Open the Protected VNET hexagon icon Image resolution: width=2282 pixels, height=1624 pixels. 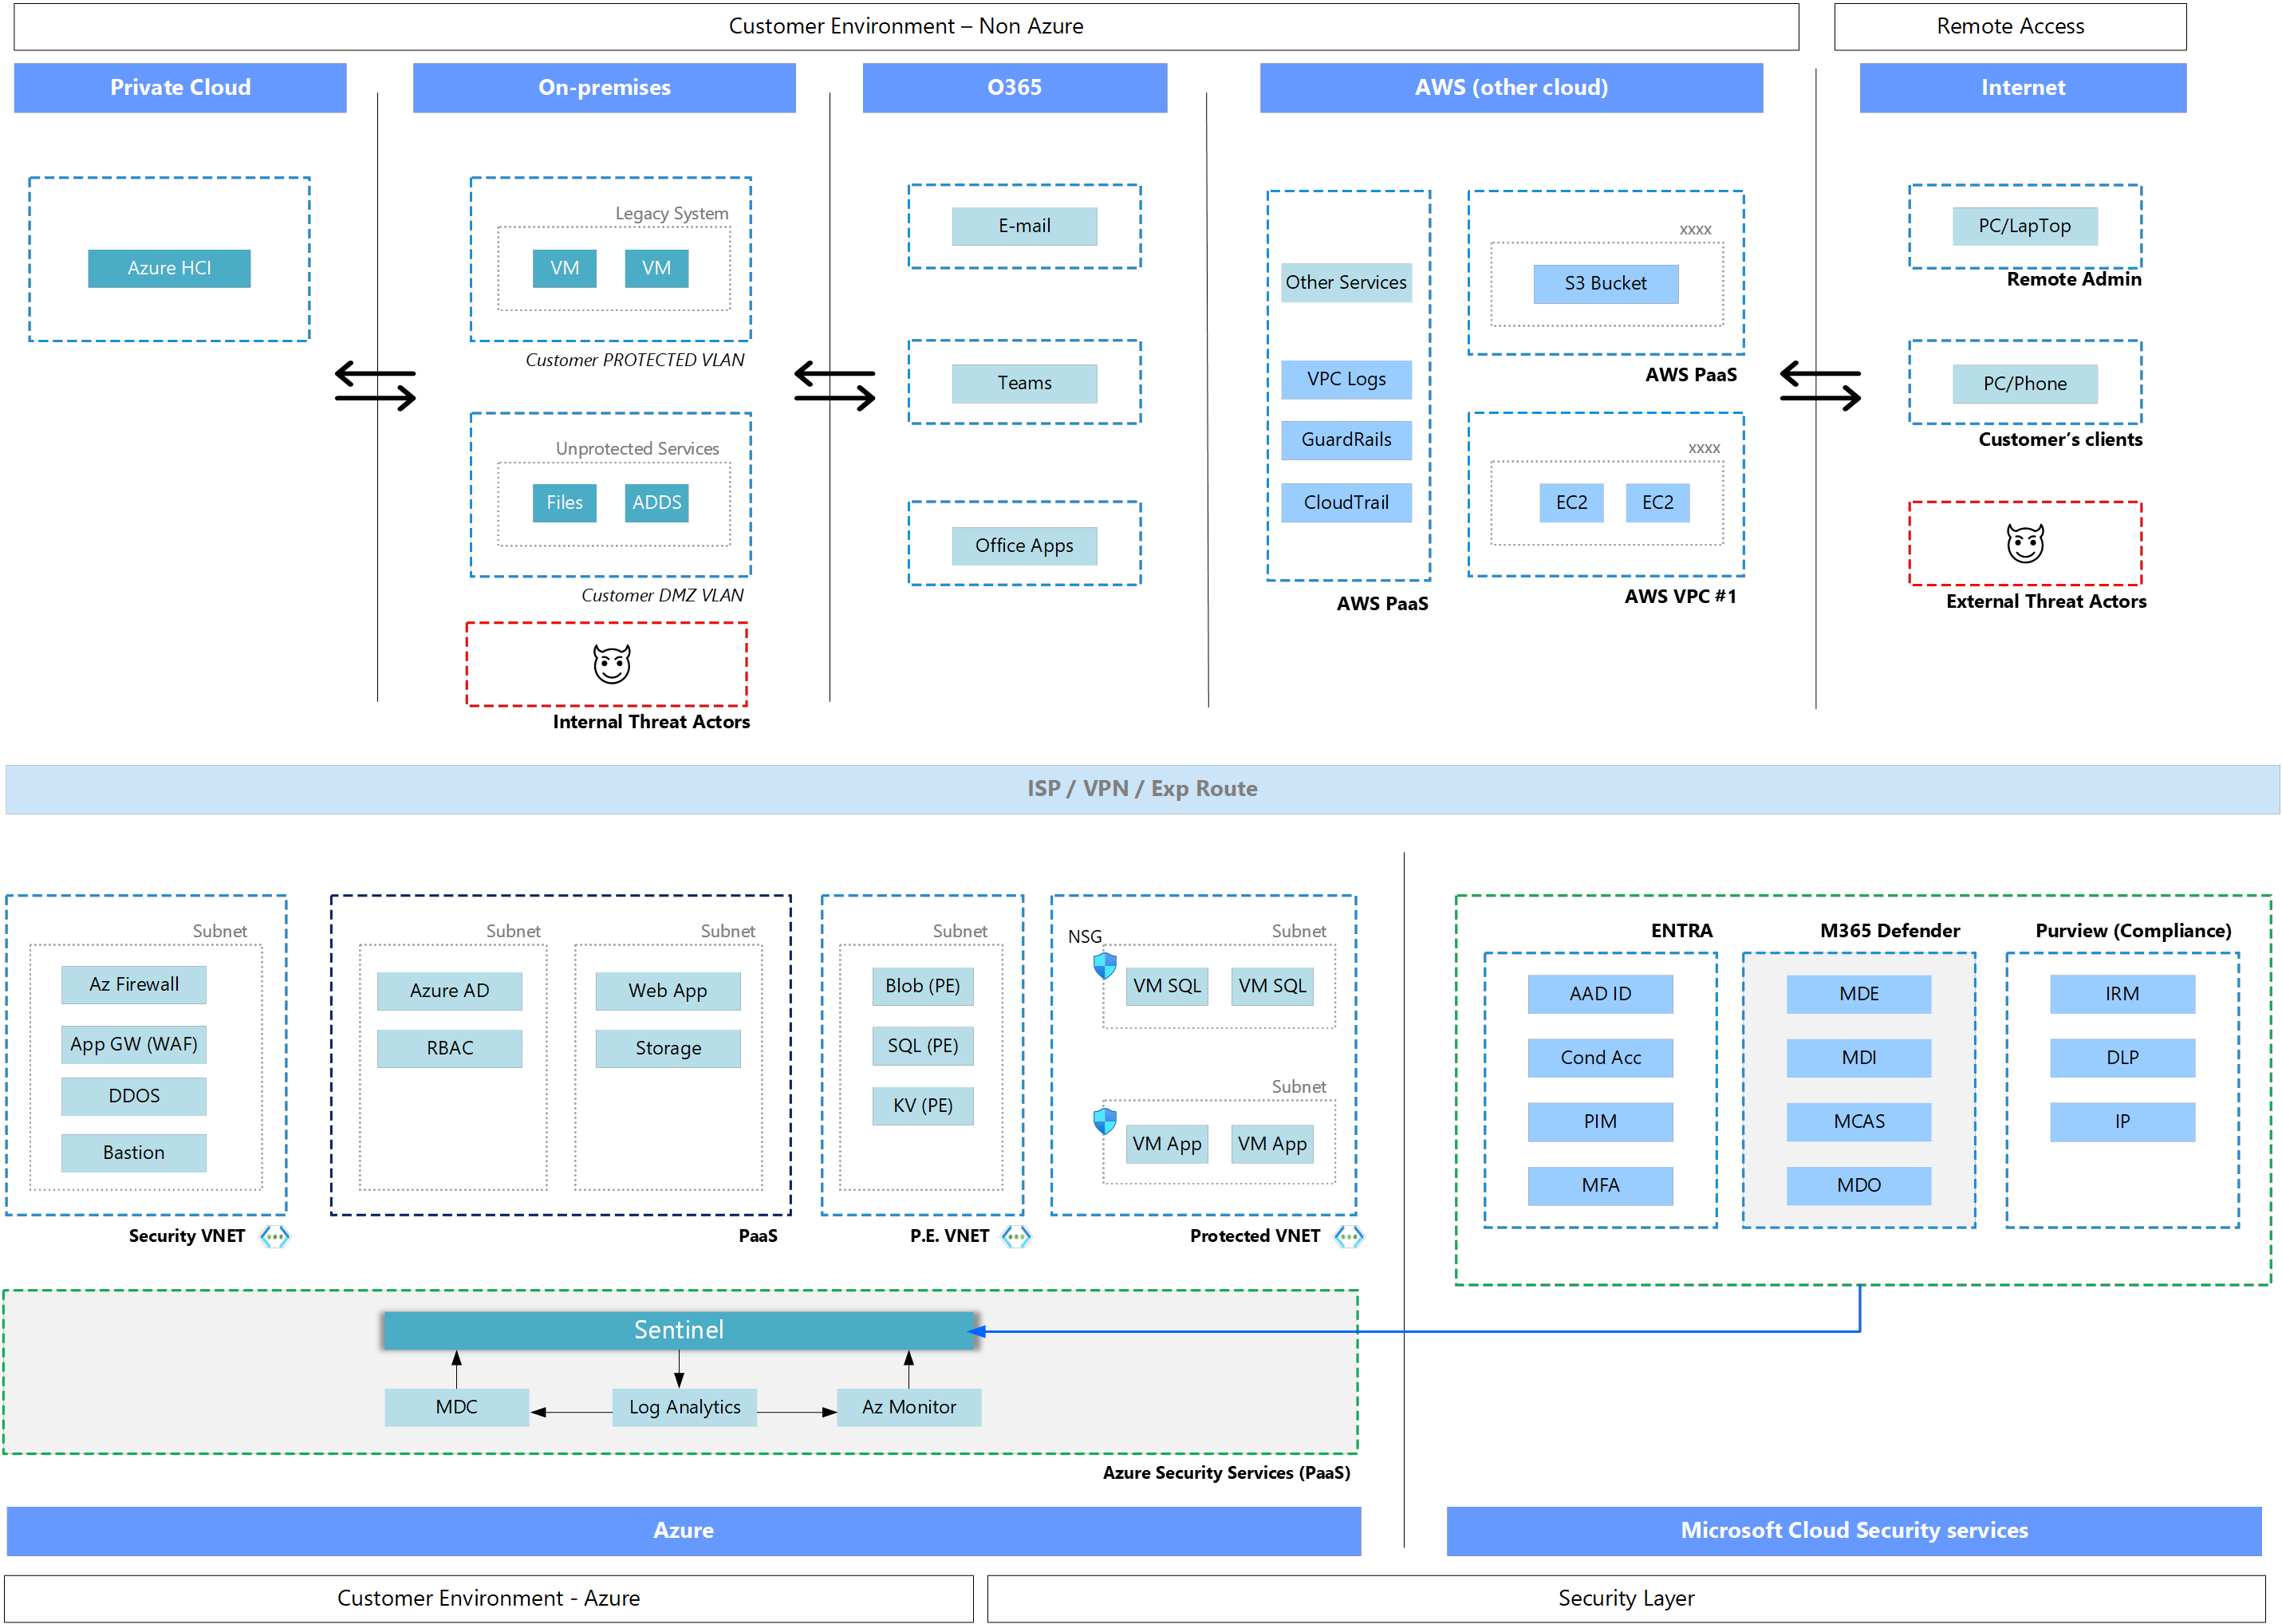tap(1349, 1236)
